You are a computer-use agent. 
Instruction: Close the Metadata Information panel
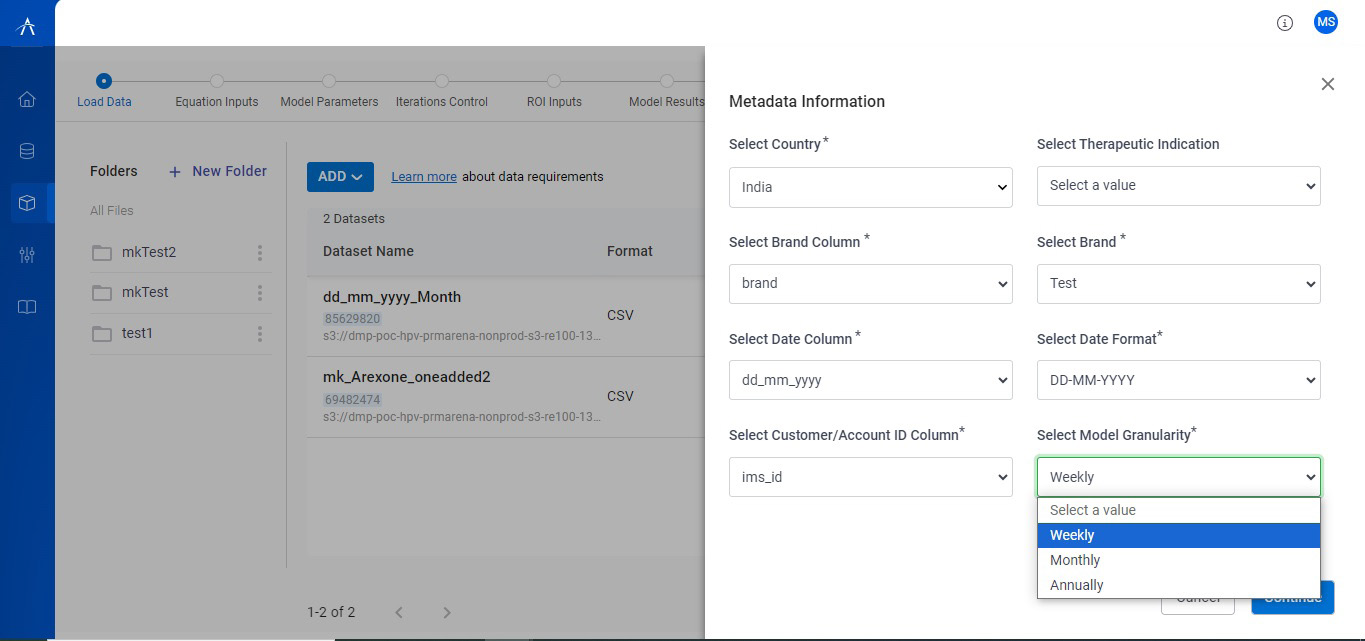point(1327,84)
